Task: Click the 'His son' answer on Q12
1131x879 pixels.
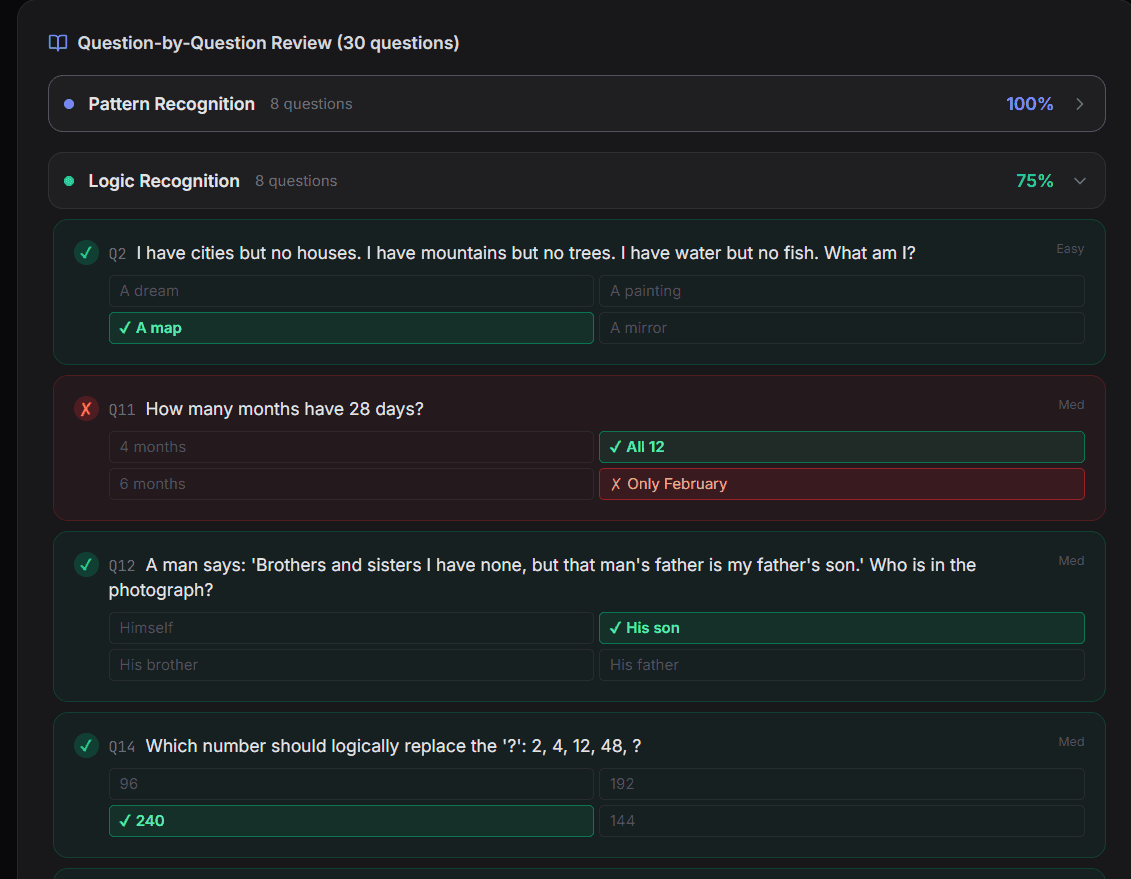Action: click(841, 627)
